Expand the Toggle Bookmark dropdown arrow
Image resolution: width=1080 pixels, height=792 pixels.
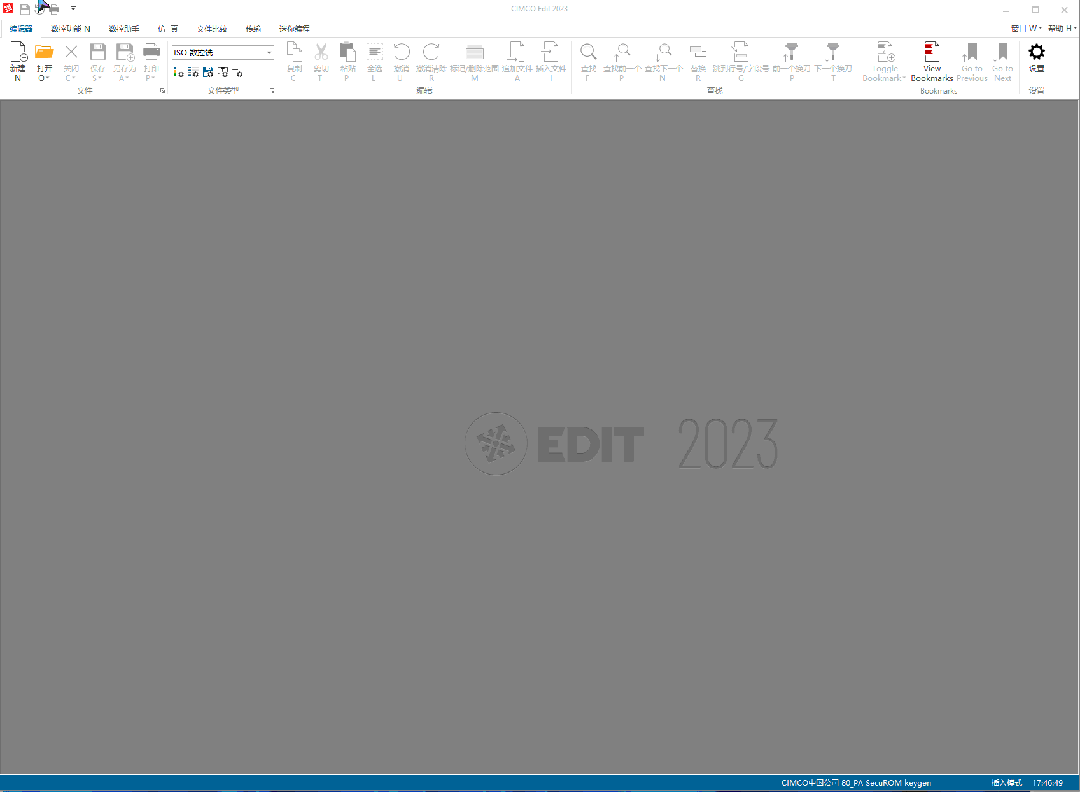[x=904, y=78]
